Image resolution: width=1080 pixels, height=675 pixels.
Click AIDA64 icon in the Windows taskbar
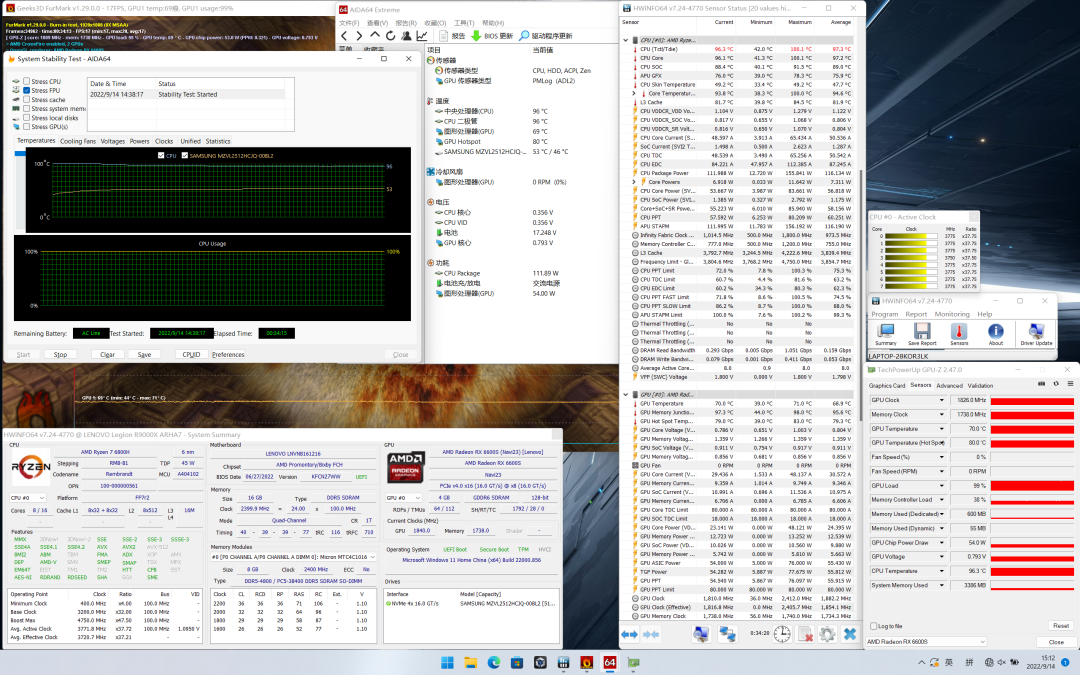tap(609, 662)
